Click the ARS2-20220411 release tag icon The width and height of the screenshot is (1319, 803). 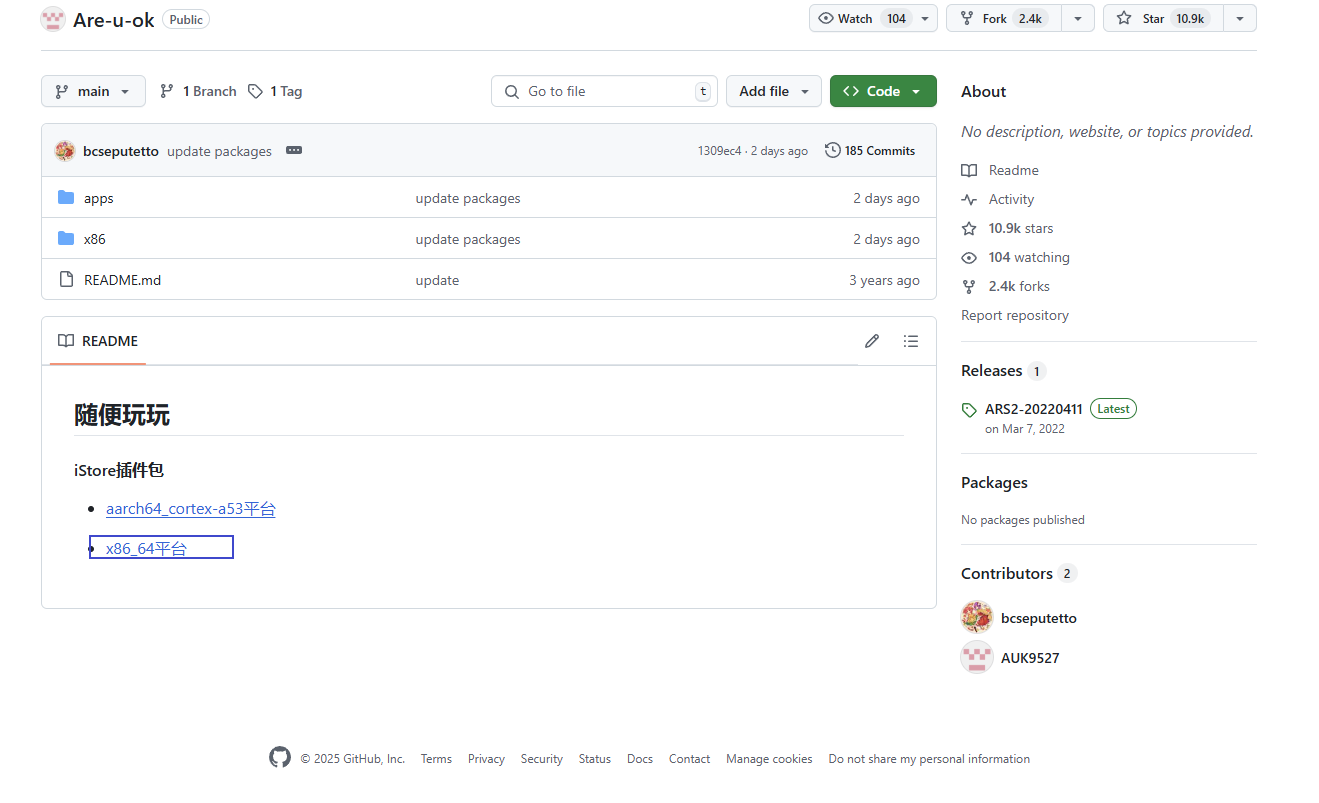pos(969,410)
